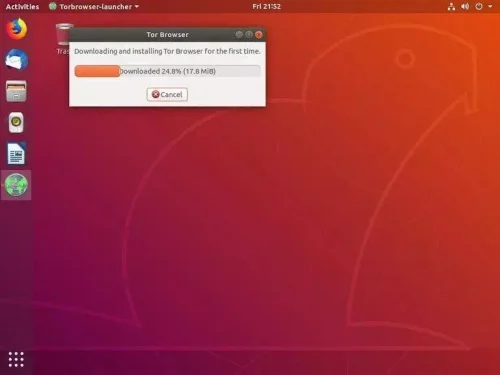Image resolution: width=500 pixels, height=375 pixels.
Task: Open Rhythmbox music player in dock
Action: pos(16,122)
